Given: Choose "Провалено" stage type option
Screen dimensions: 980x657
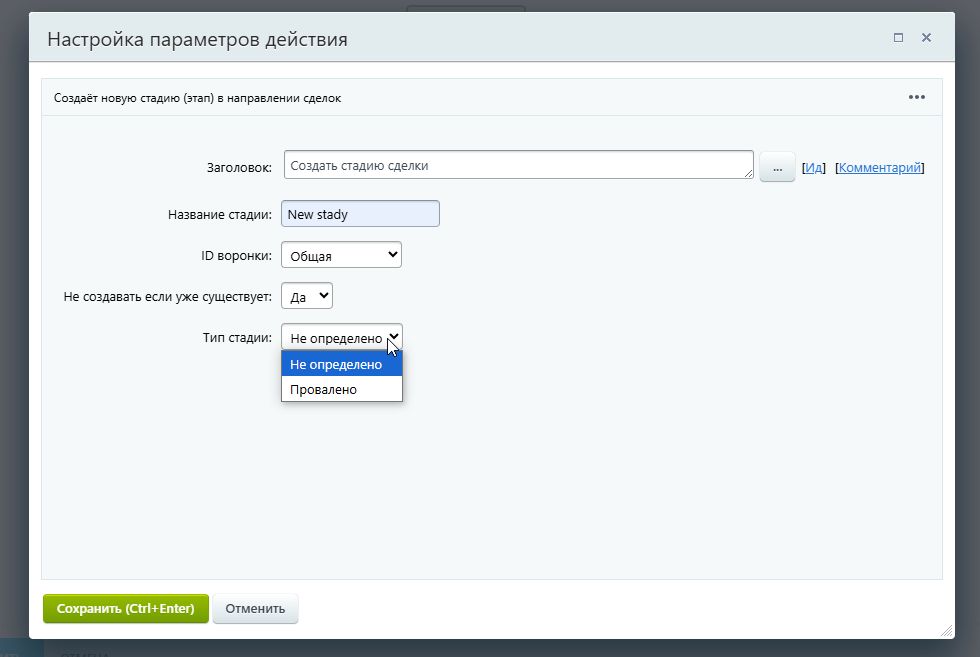Looking at the screenshot, I should [x=341, y=390].
